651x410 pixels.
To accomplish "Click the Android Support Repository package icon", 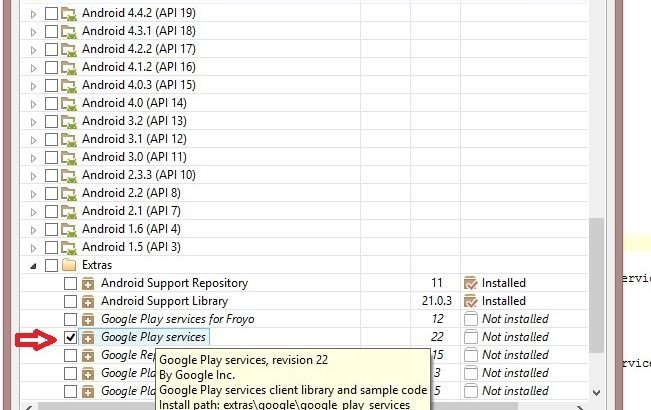I will point(89,283).
